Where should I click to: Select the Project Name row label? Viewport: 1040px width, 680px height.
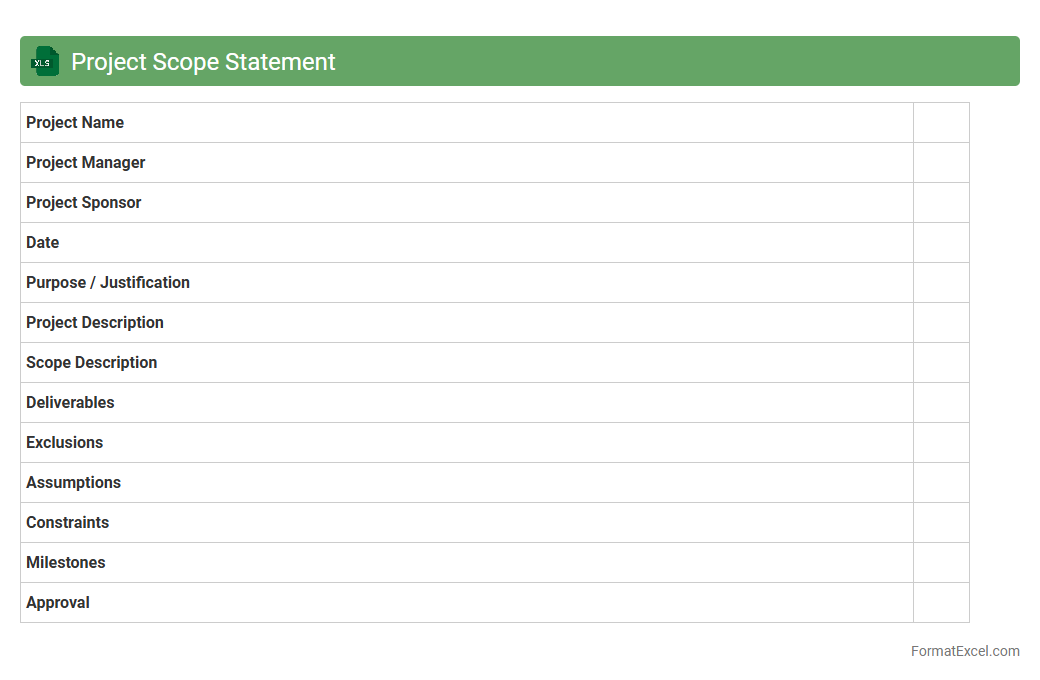[x=75, y=123]
